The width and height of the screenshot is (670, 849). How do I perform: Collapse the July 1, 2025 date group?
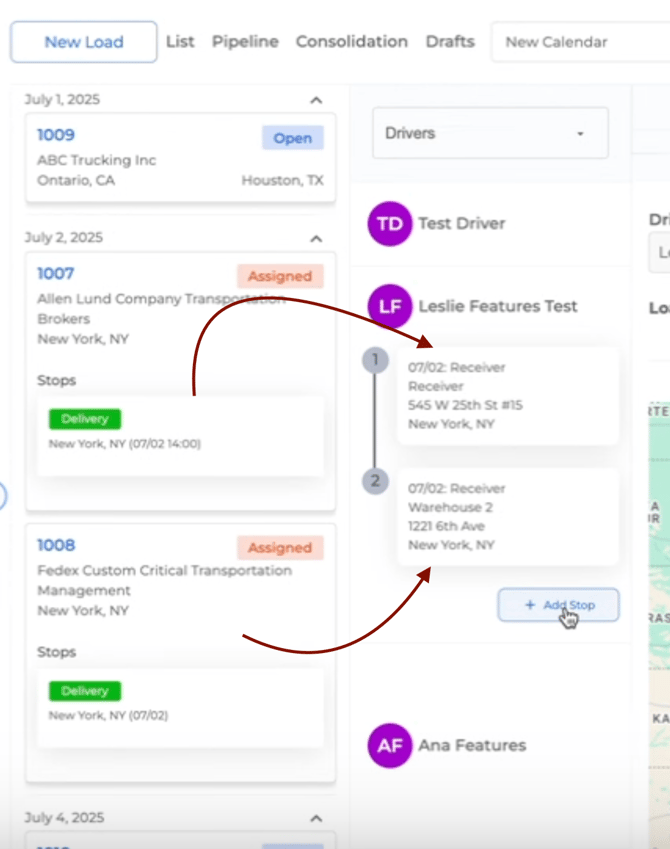point(316,100)
